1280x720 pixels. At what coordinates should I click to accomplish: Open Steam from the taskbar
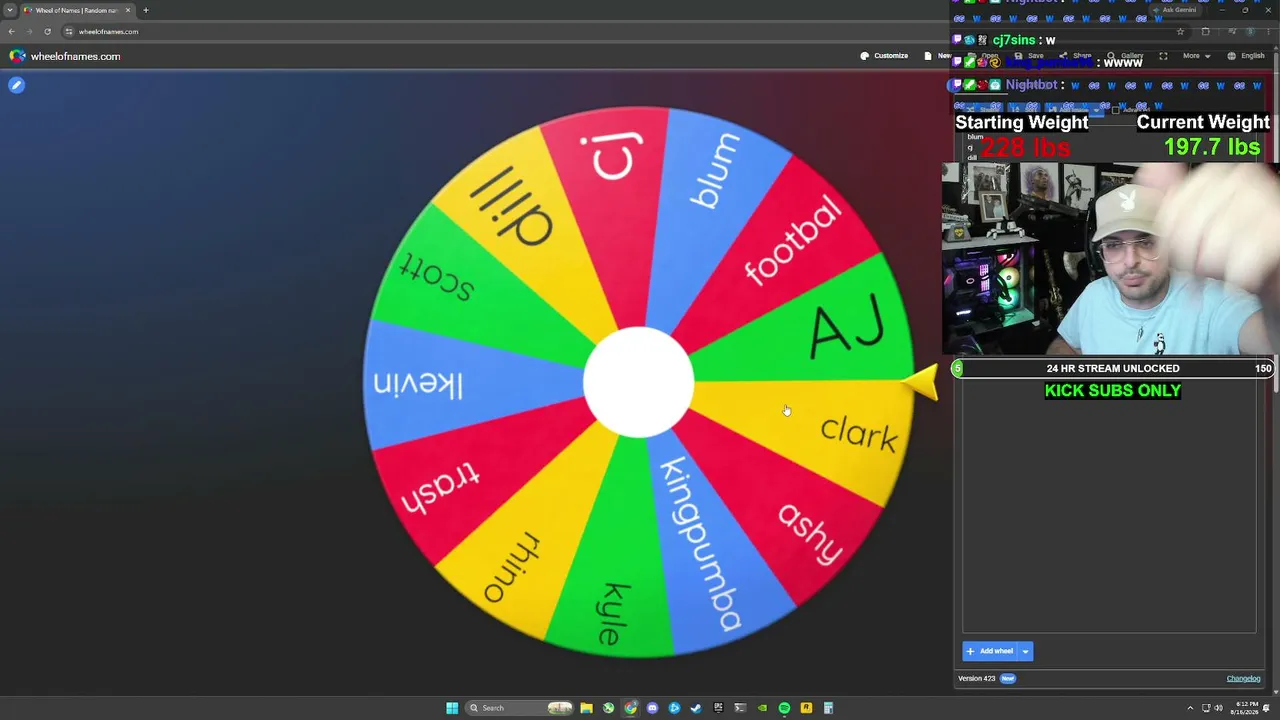pos(696,708)
